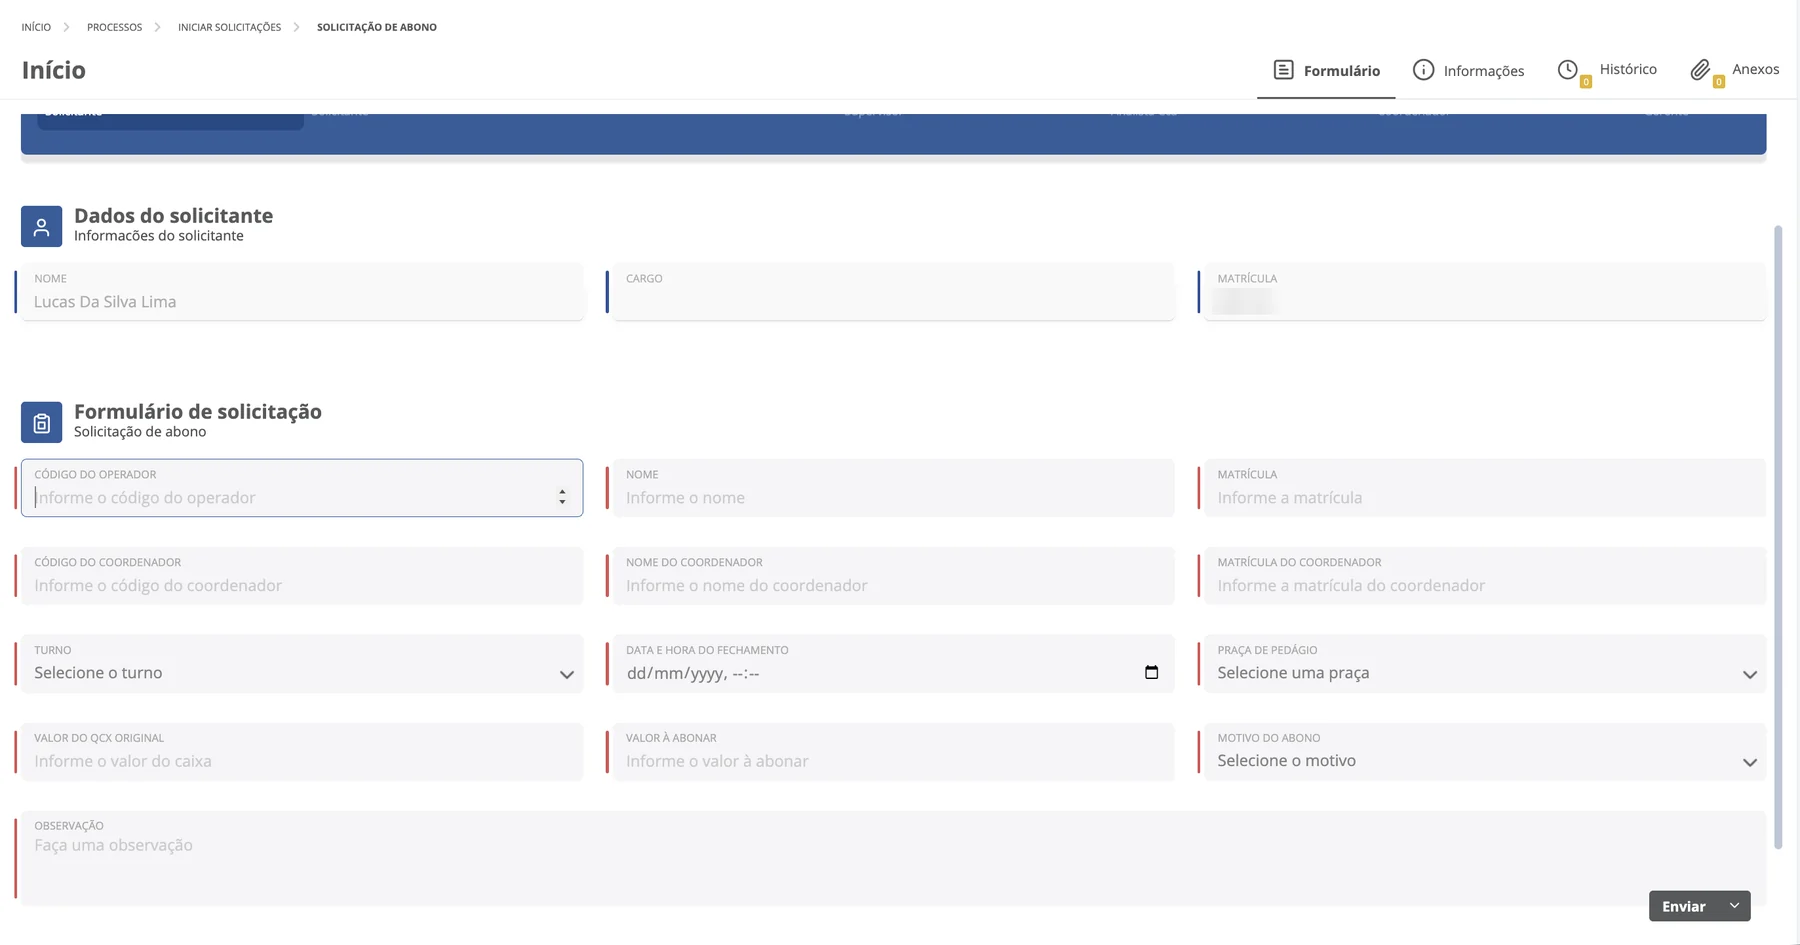Click the Código do Operador number stepper arrows

point(562,497)
